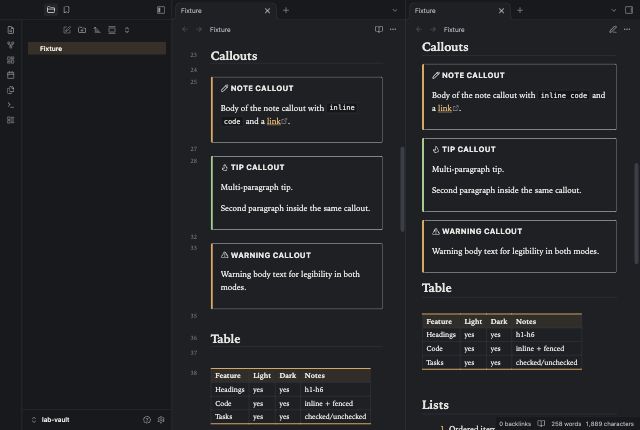Switch to the right pane Fixture tab
The image size is (640, 430).
tap(460, 11)
